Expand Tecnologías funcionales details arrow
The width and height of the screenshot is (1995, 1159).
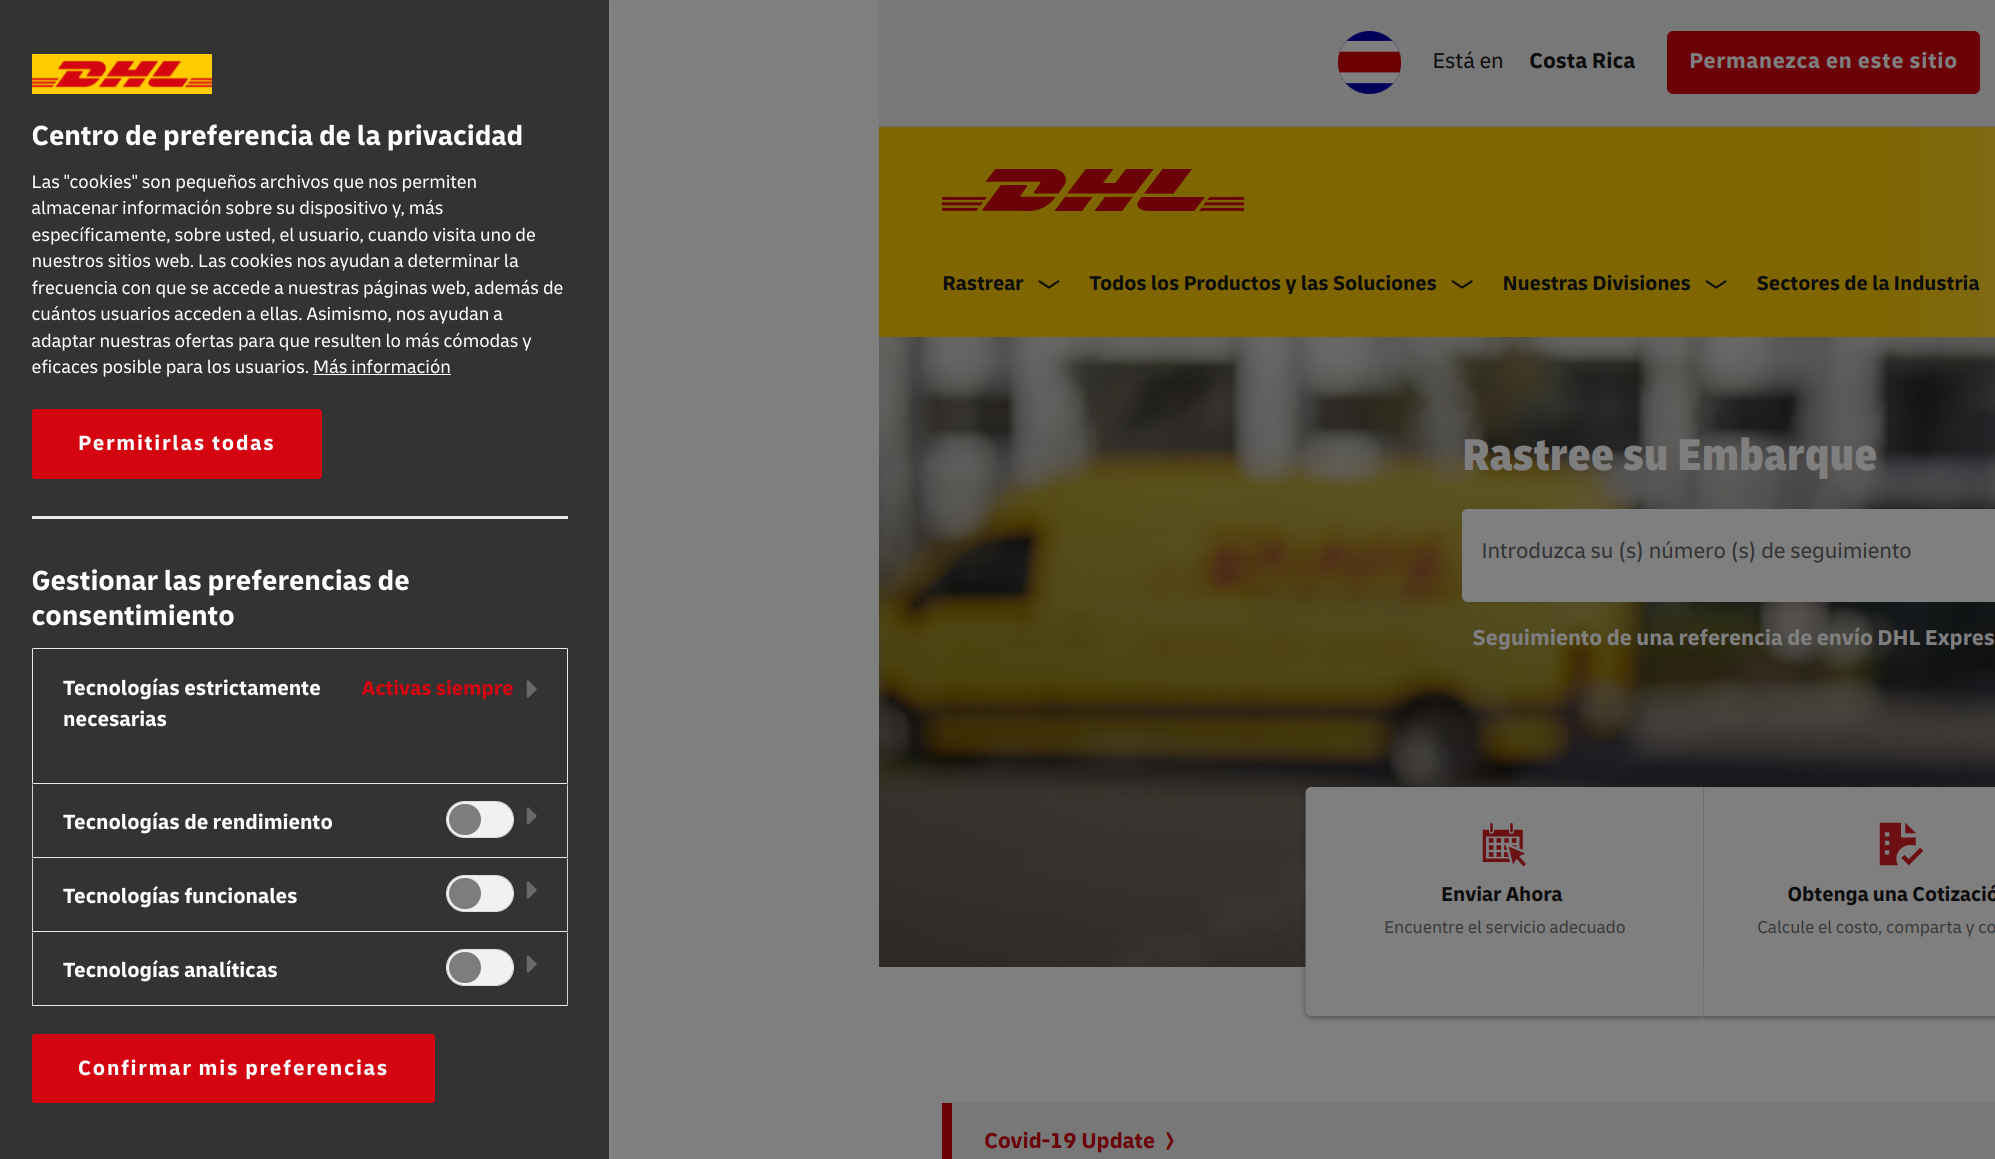532,891
